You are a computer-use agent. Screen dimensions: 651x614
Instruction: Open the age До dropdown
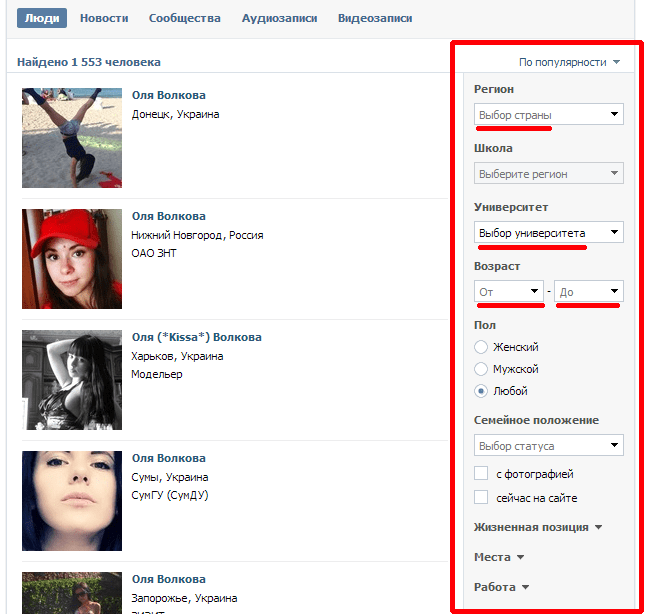[589, 291]
